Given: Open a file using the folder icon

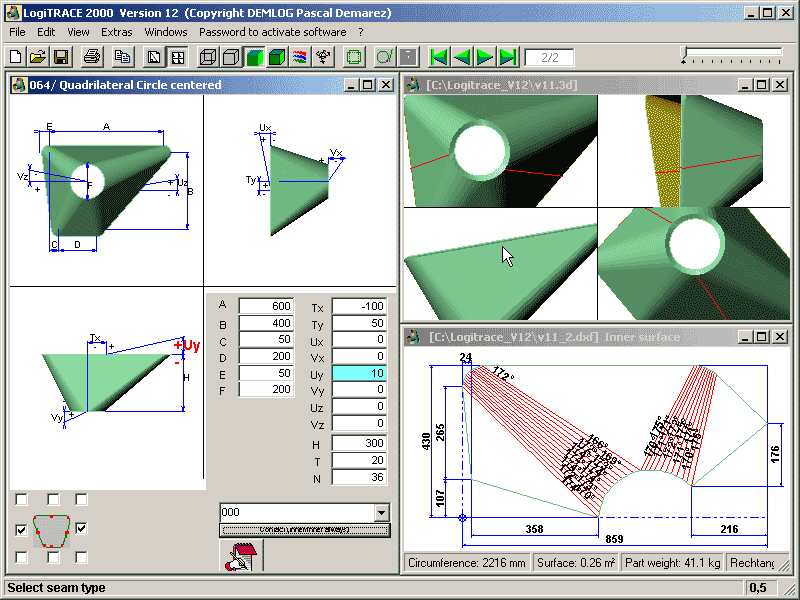Looking at the screenshot, I should [x=38, y=57].
